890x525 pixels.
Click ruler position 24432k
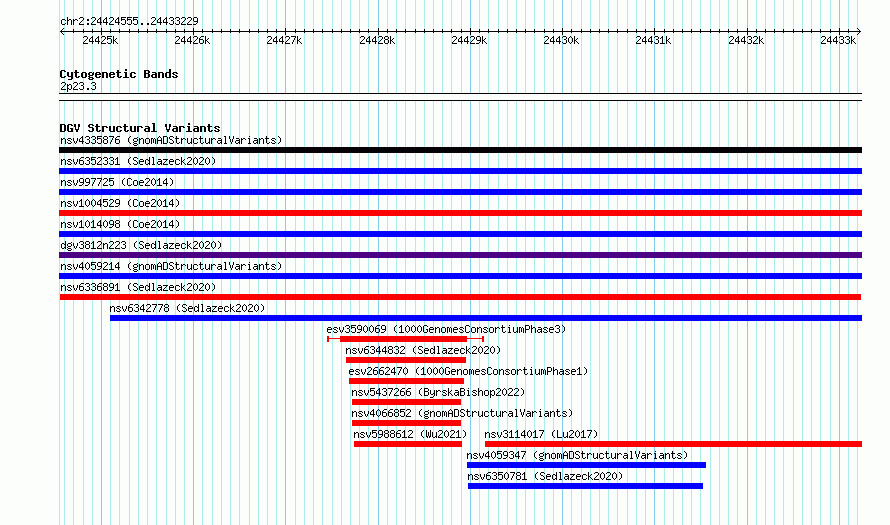click(746, 40)
